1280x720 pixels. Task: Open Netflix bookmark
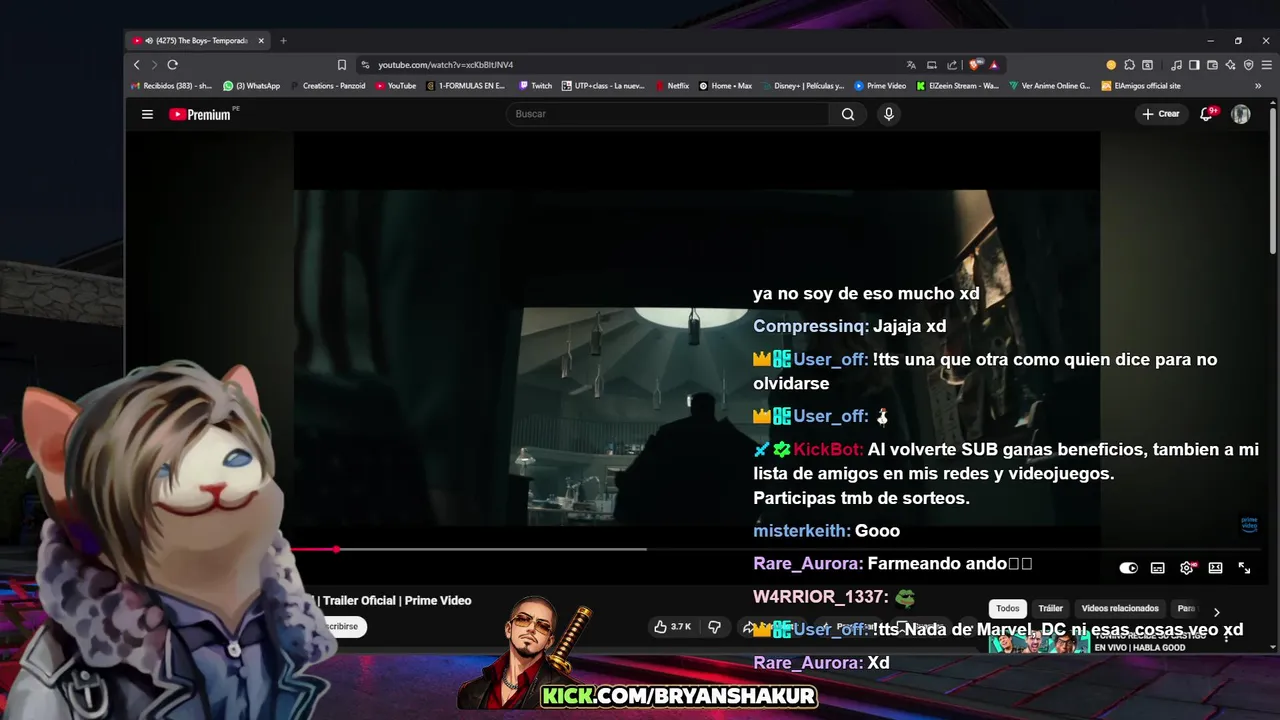pos(672,86)
